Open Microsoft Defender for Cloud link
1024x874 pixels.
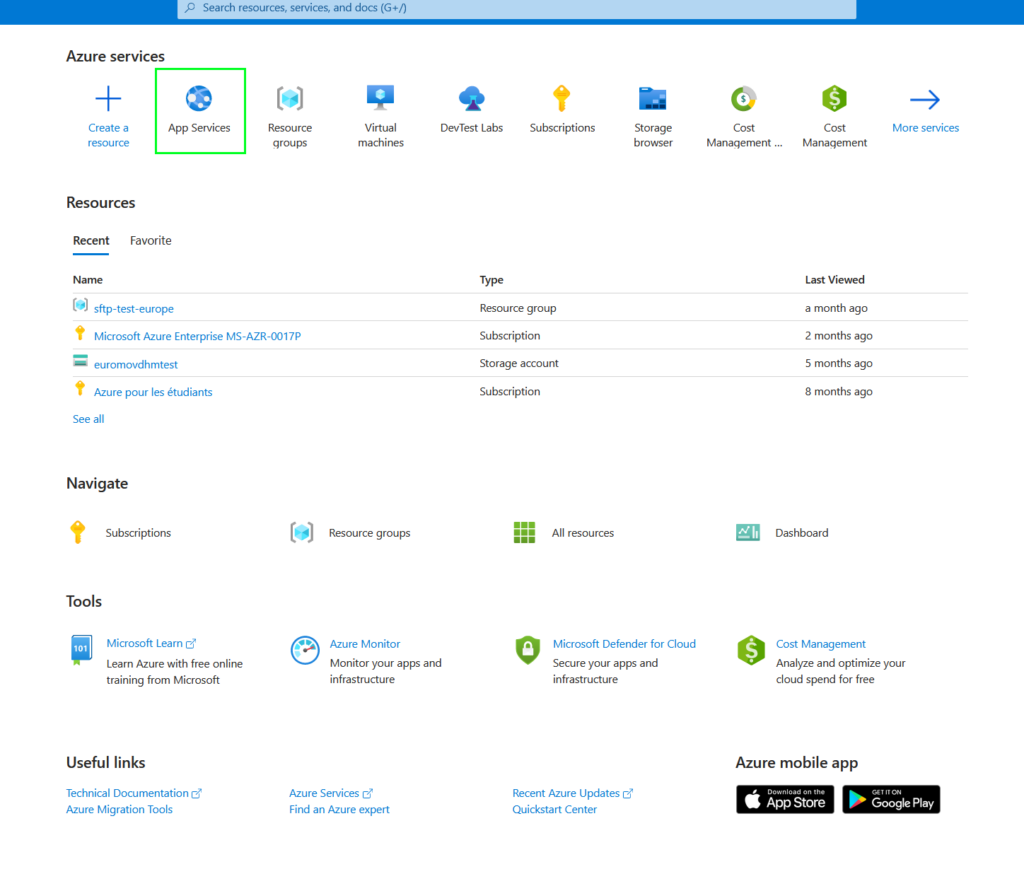click(x=624, y=644)
